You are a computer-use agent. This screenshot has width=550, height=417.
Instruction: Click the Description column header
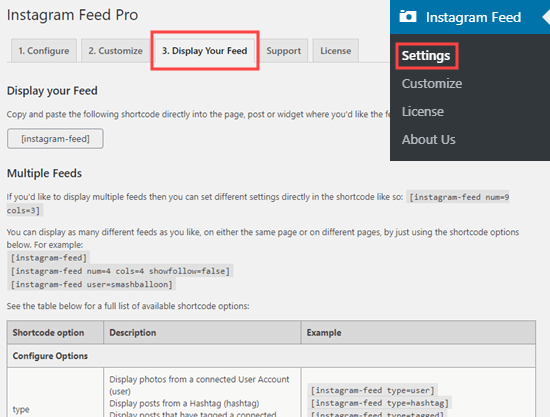133,332
